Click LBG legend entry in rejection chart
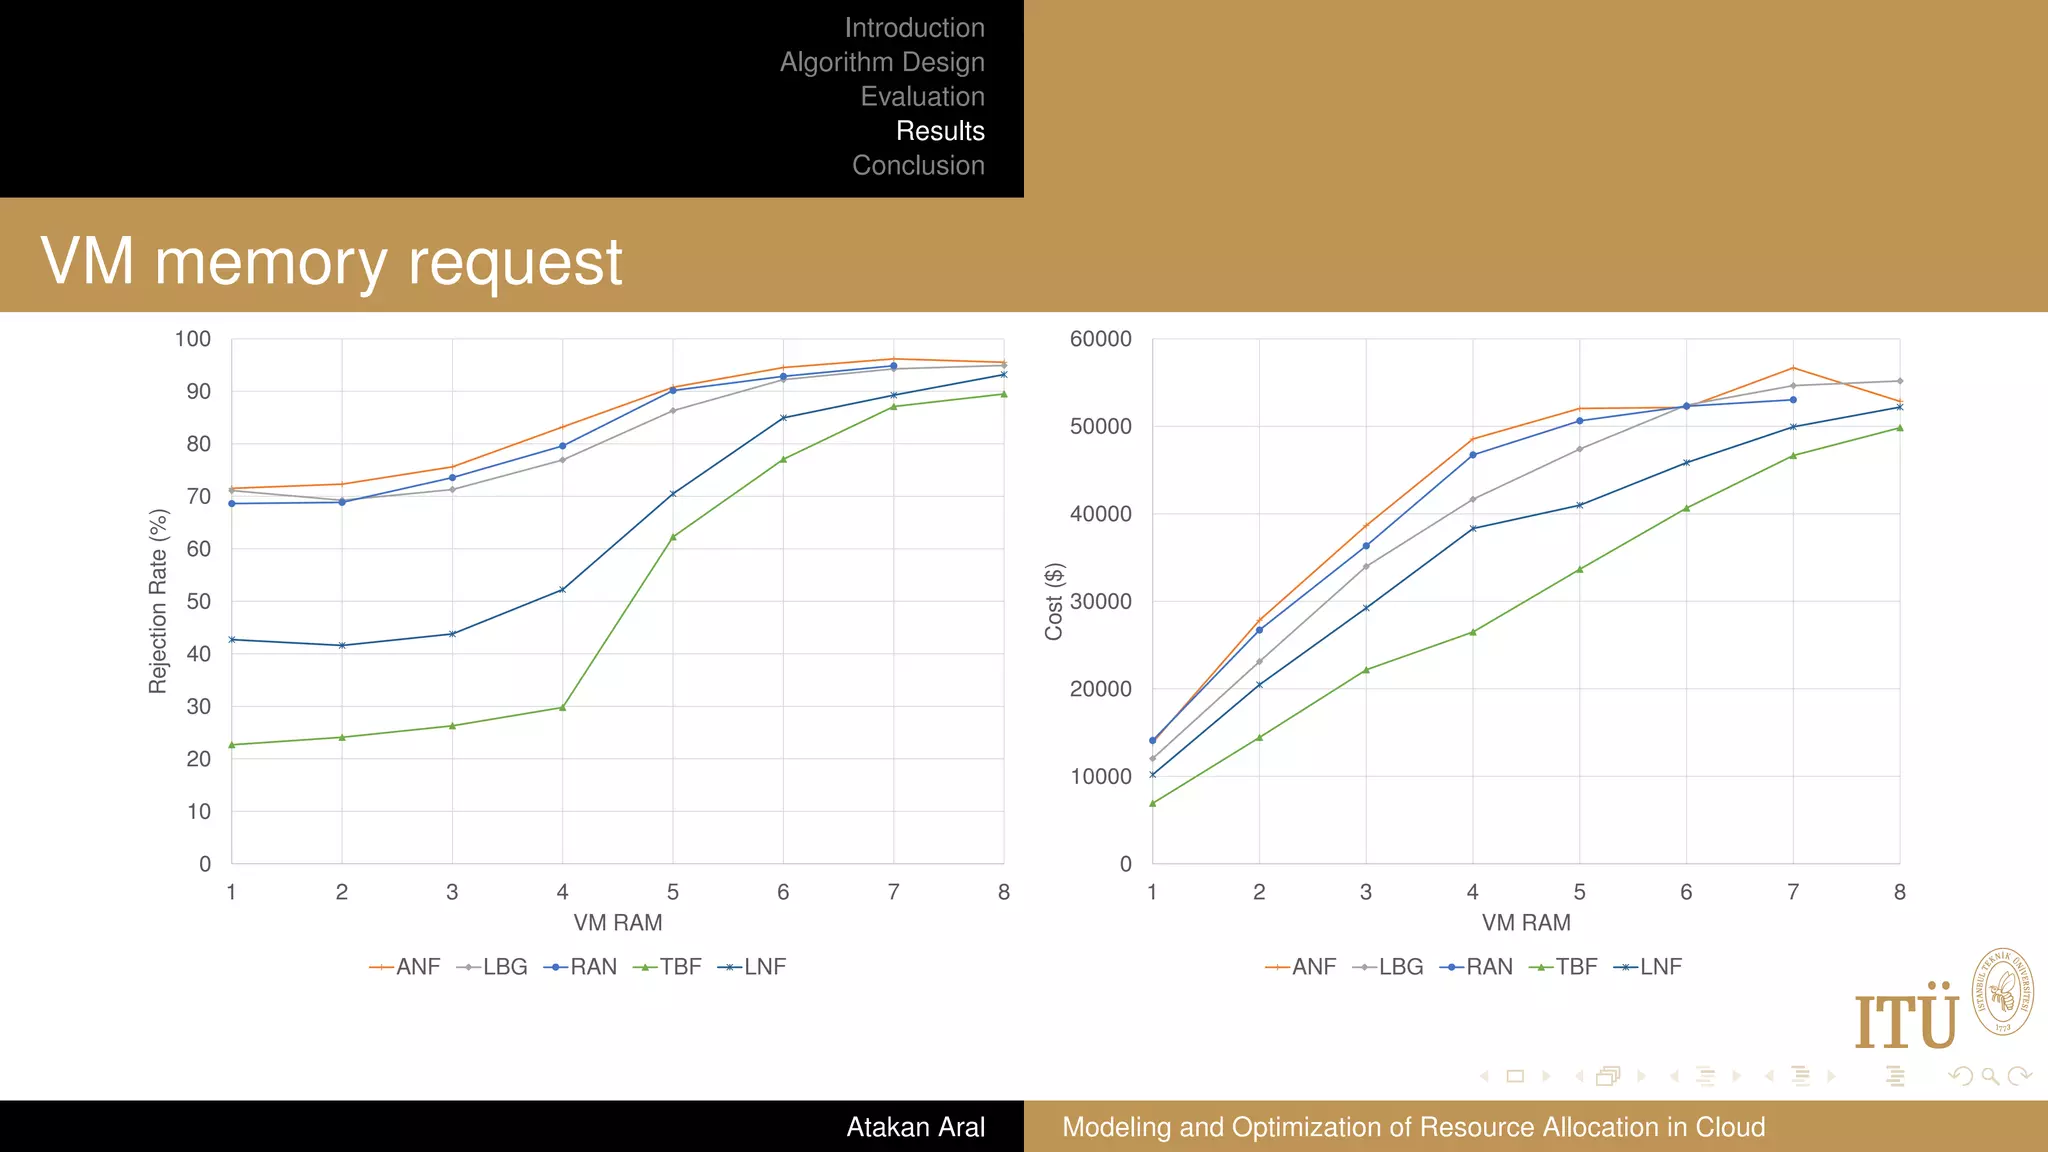 [491, 967]
